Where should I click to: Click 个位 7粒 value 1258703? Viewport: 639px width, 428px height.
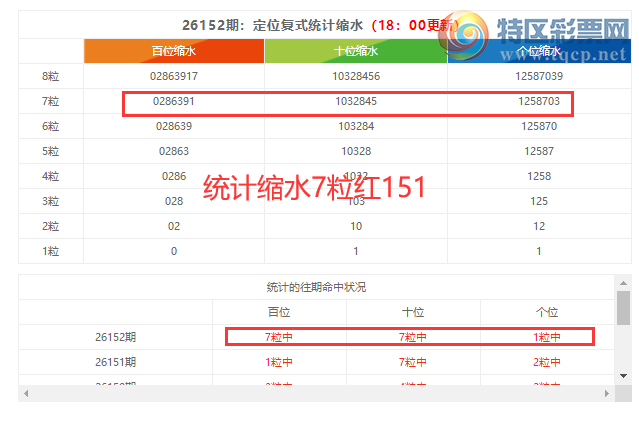pos(539,101)
